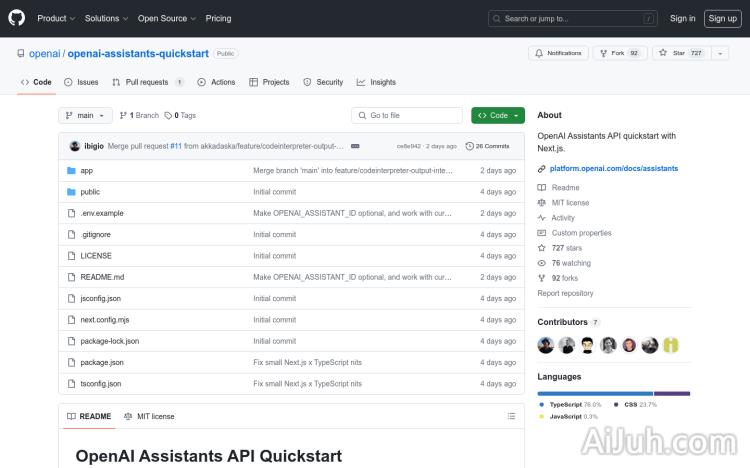Switch to the Issues tab
The image size is (750, 468).
tap(81, 82)
